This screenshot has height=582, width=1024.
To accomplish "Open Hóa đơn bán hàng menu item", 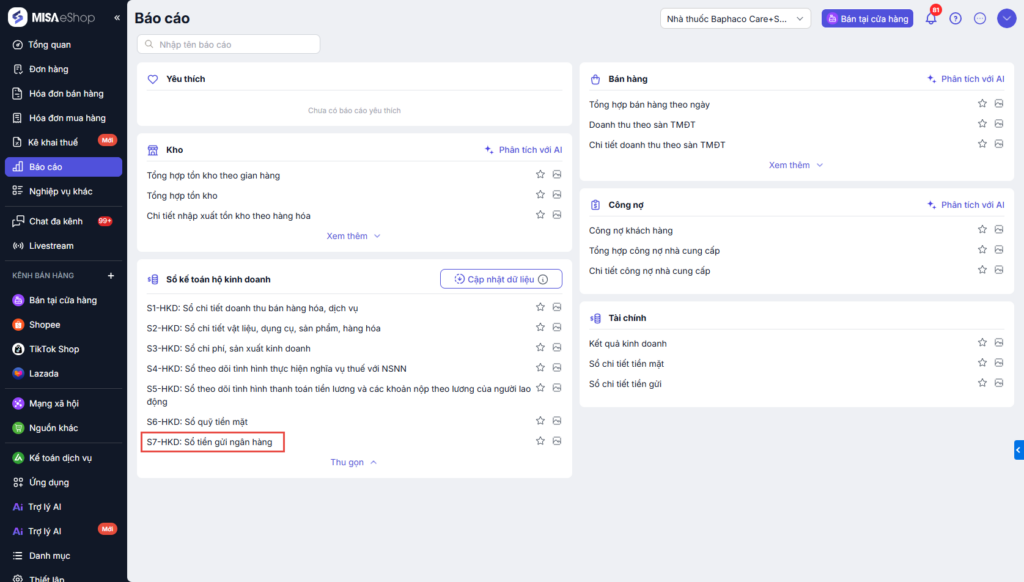I will click(65, 94).
